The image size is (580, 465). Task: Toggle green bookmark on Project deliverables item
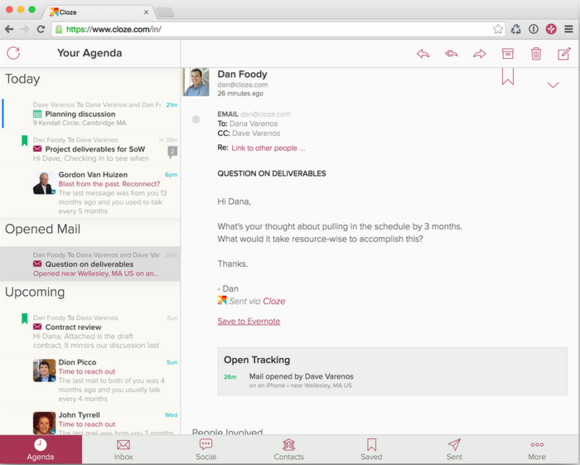coord(24,141)
